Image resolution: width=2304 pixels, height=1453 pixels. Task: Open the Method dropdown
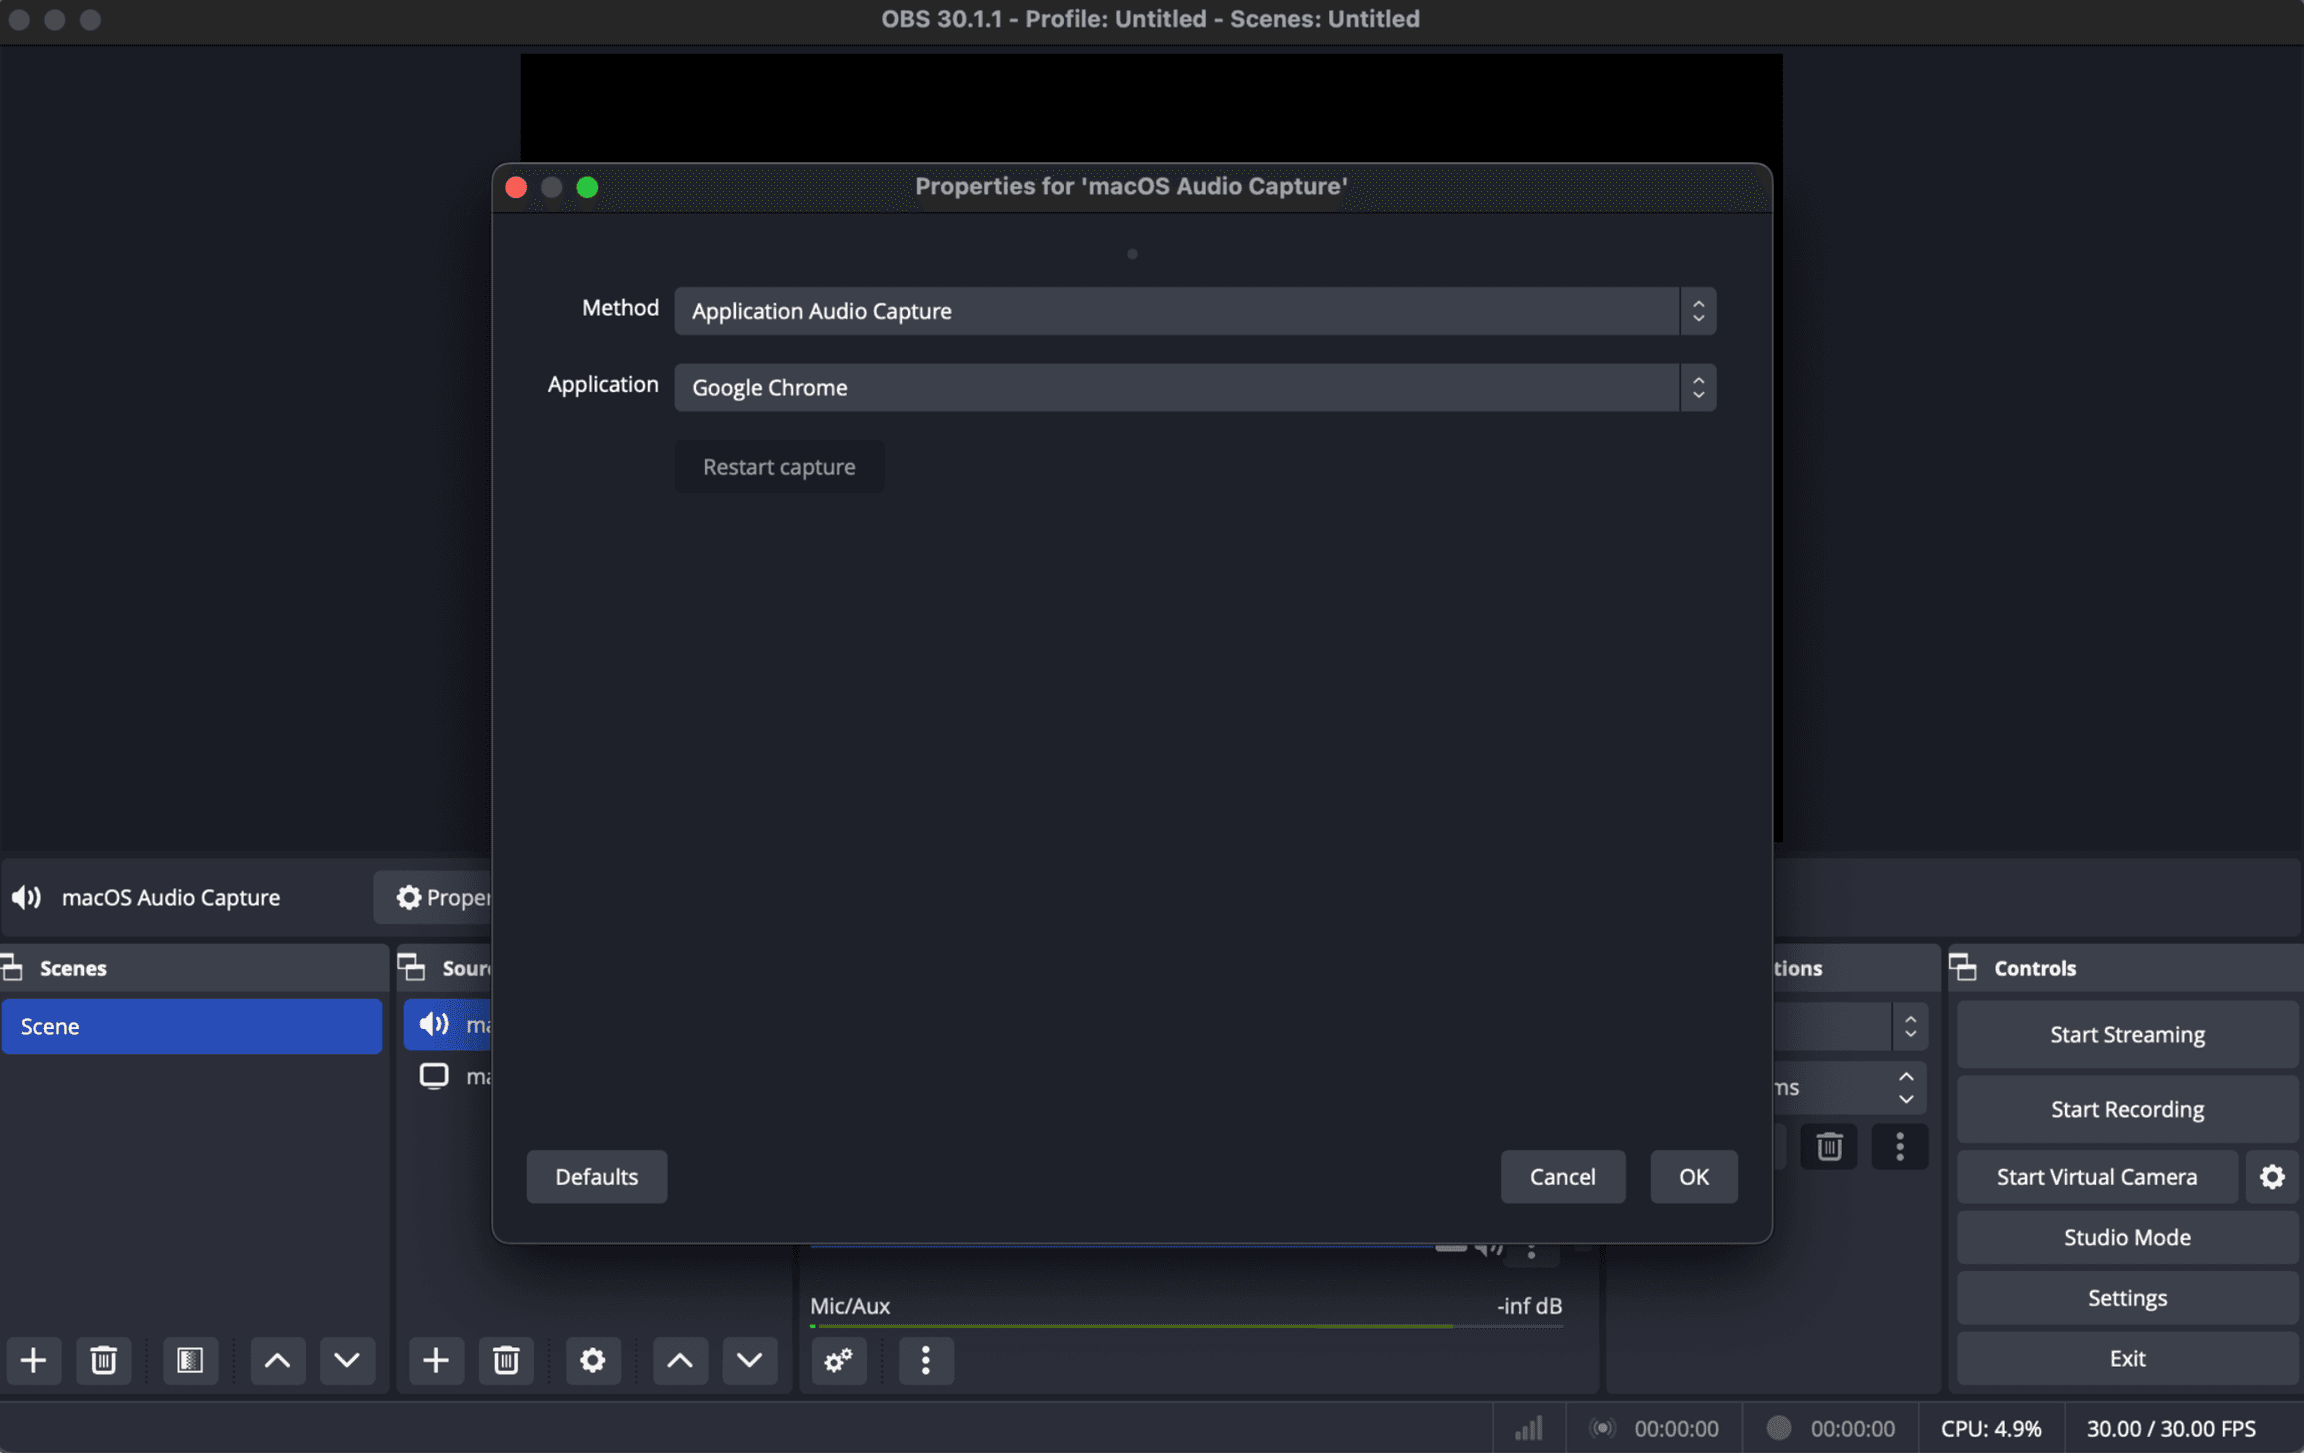(1195, 311)
